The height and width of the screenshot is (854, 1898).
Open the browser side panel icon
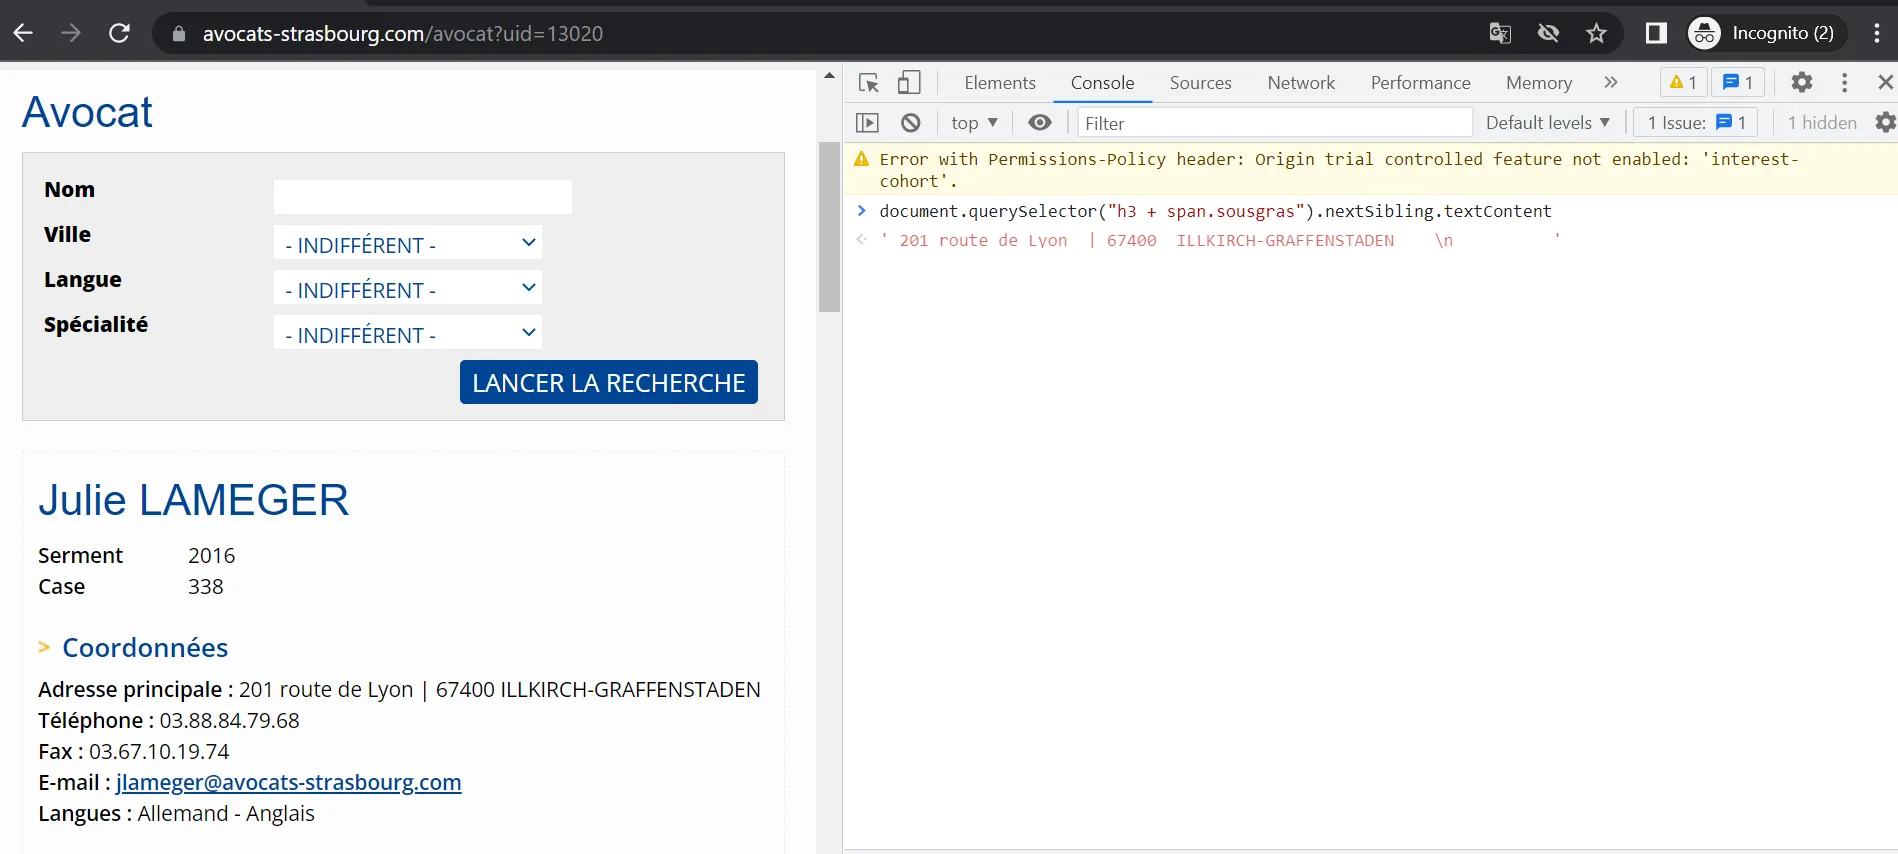(x=1656, y=33)
